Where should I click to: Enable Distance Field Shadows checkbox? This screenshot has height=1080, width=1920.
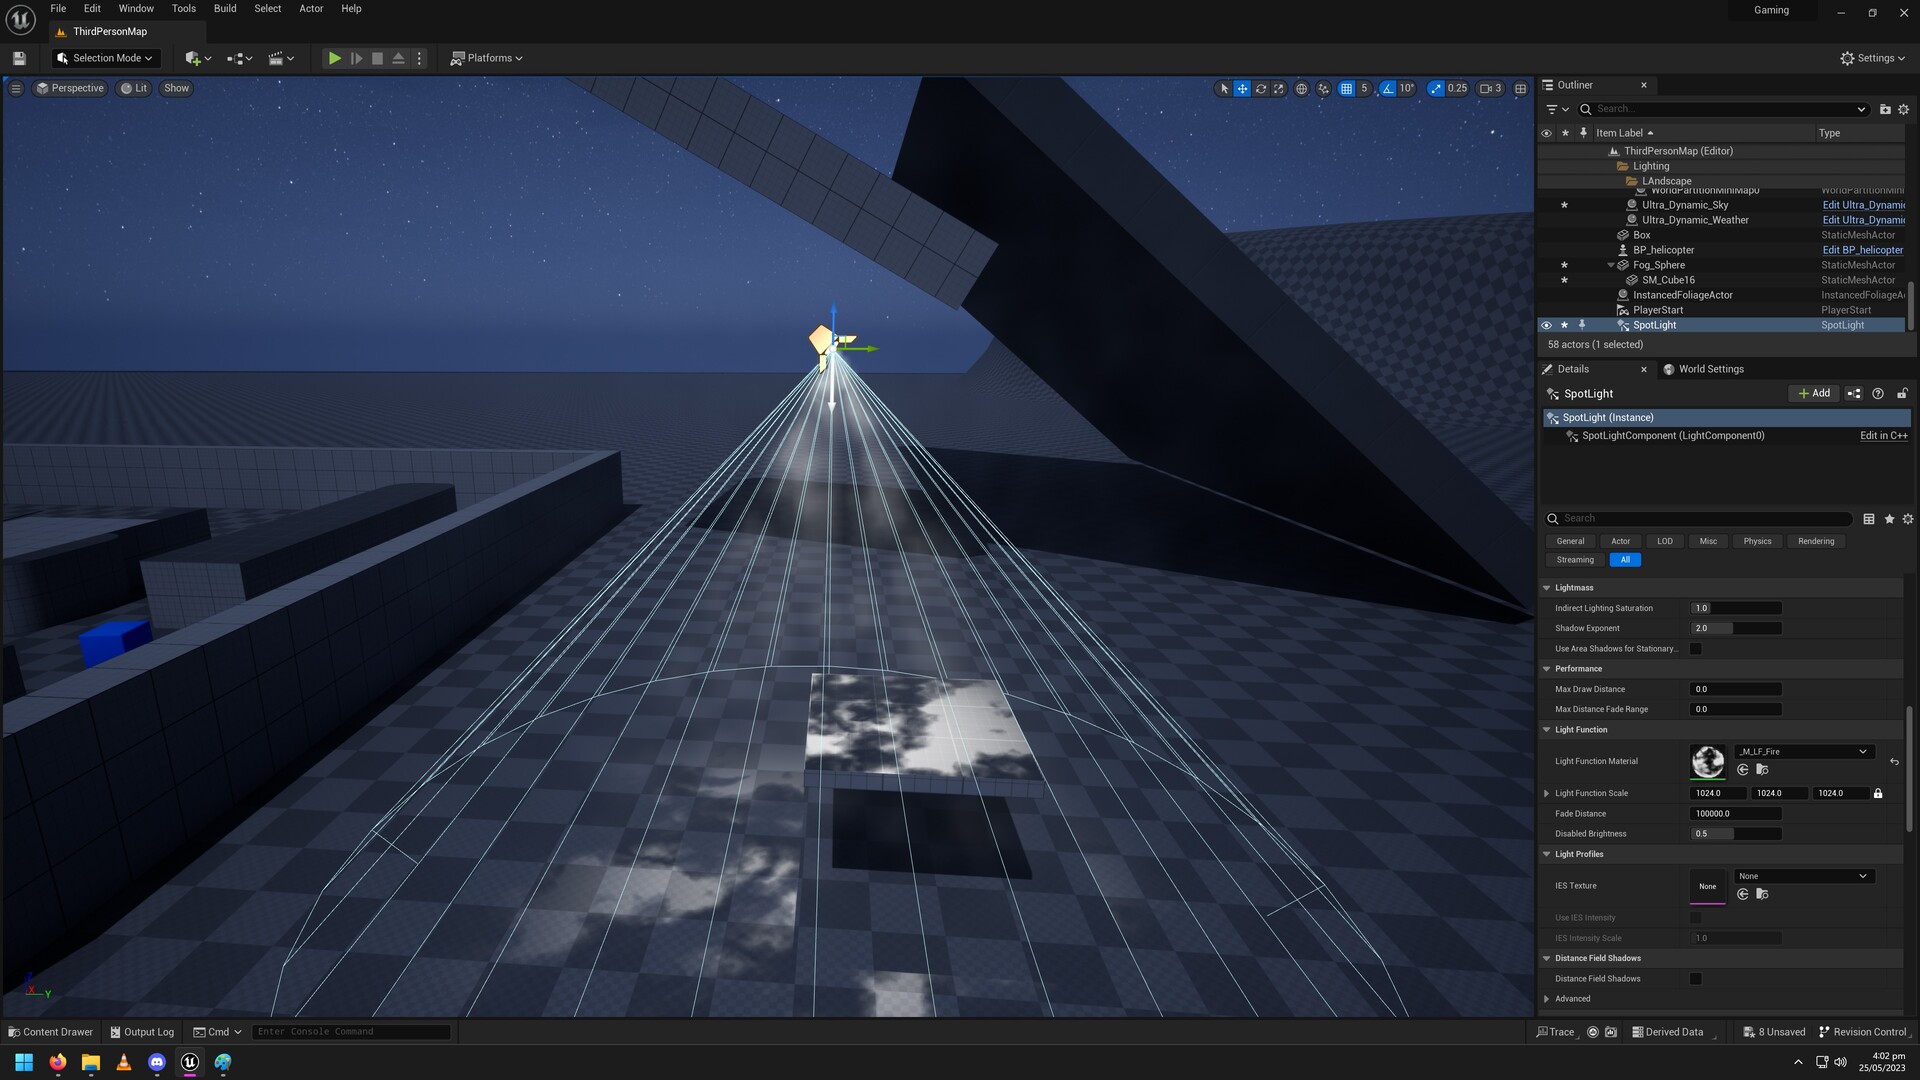pyautogui.click(x=1695, y=978)
